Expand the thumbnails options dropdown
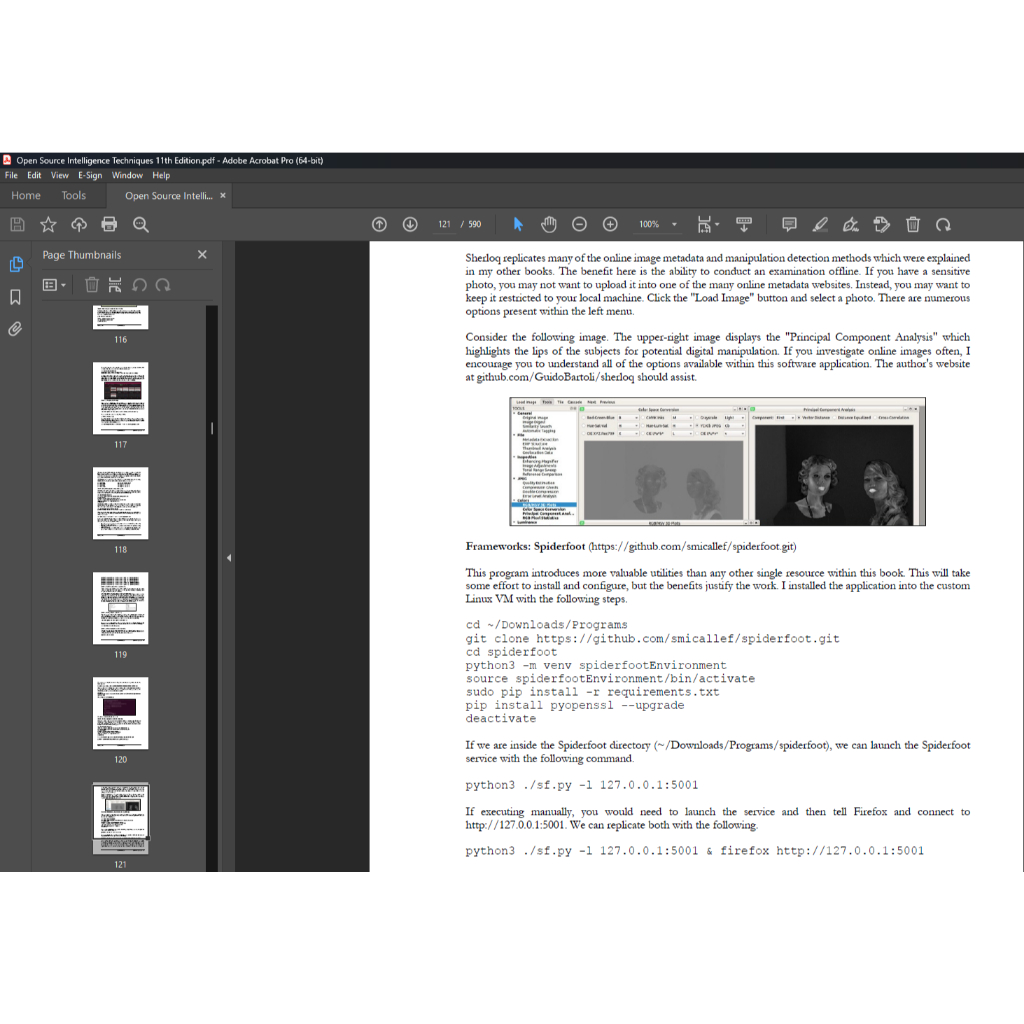 click(x=54, y=285)
